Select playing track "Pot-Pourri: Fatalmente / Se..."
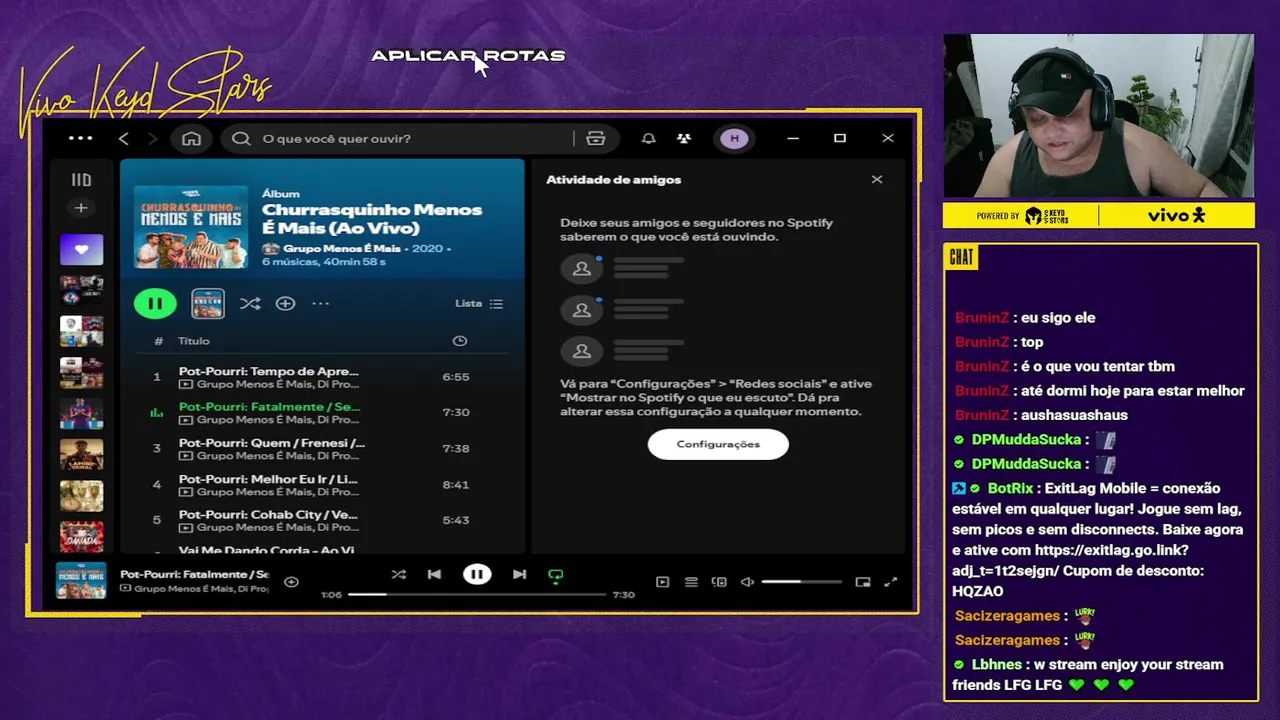Viewport: 1280px width, 720px height. tap(322, 412)
